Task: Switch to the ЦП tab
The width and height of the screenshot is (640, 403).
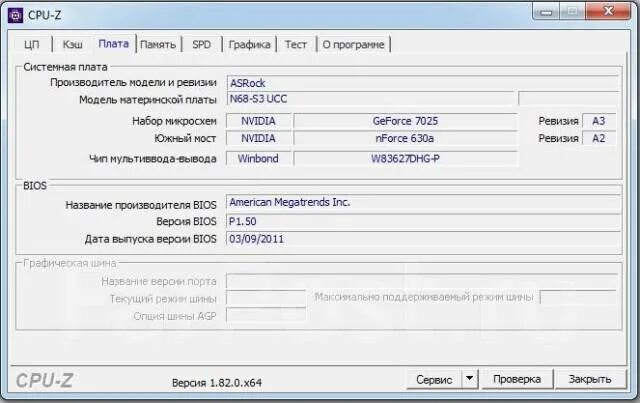Action: [x=31, y=44]
